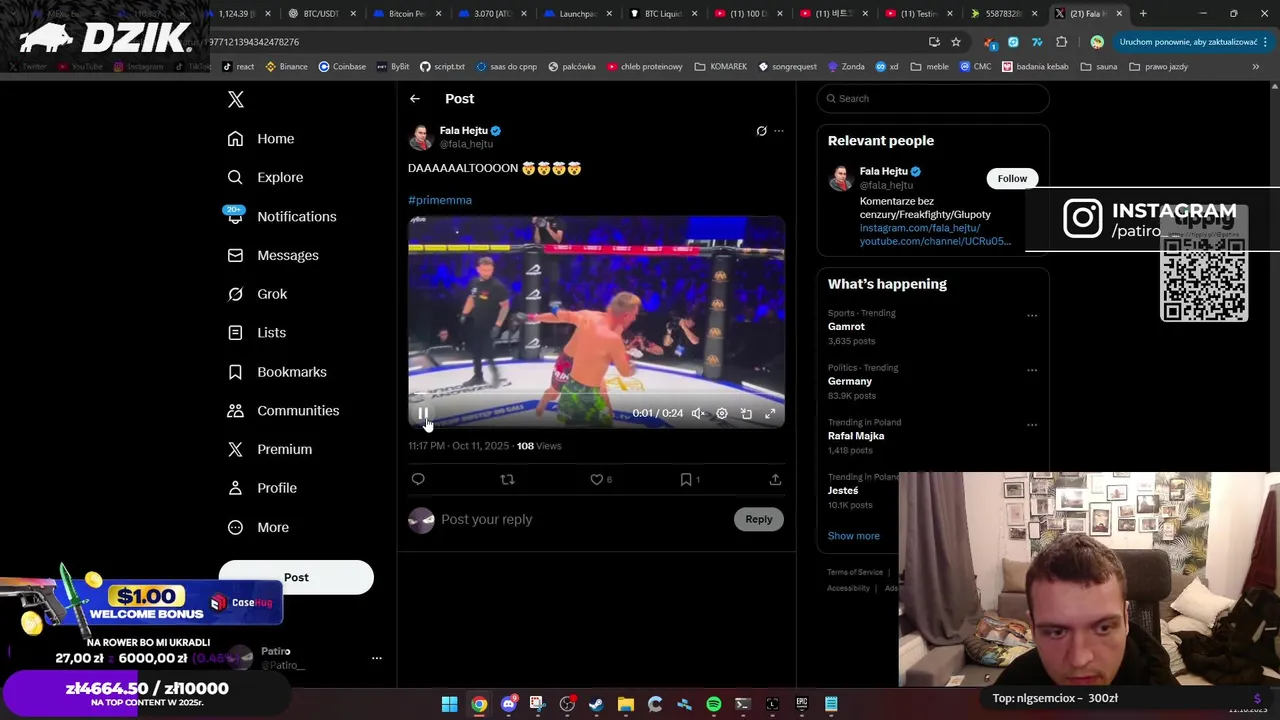Go back using the arrow beside Post

pos(415,99)
